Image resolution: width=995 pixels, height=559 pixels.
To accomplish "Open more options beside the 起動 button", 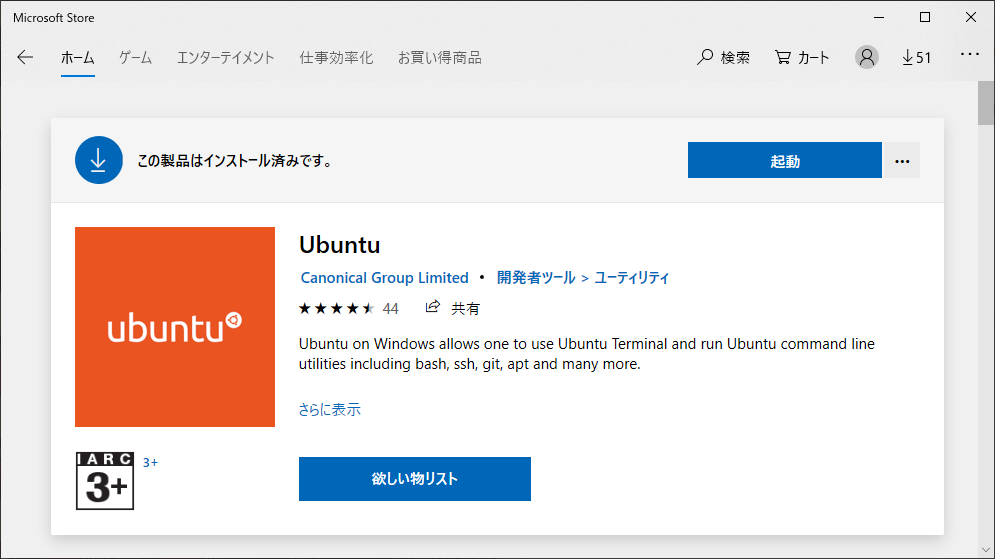I will [902, 161].
